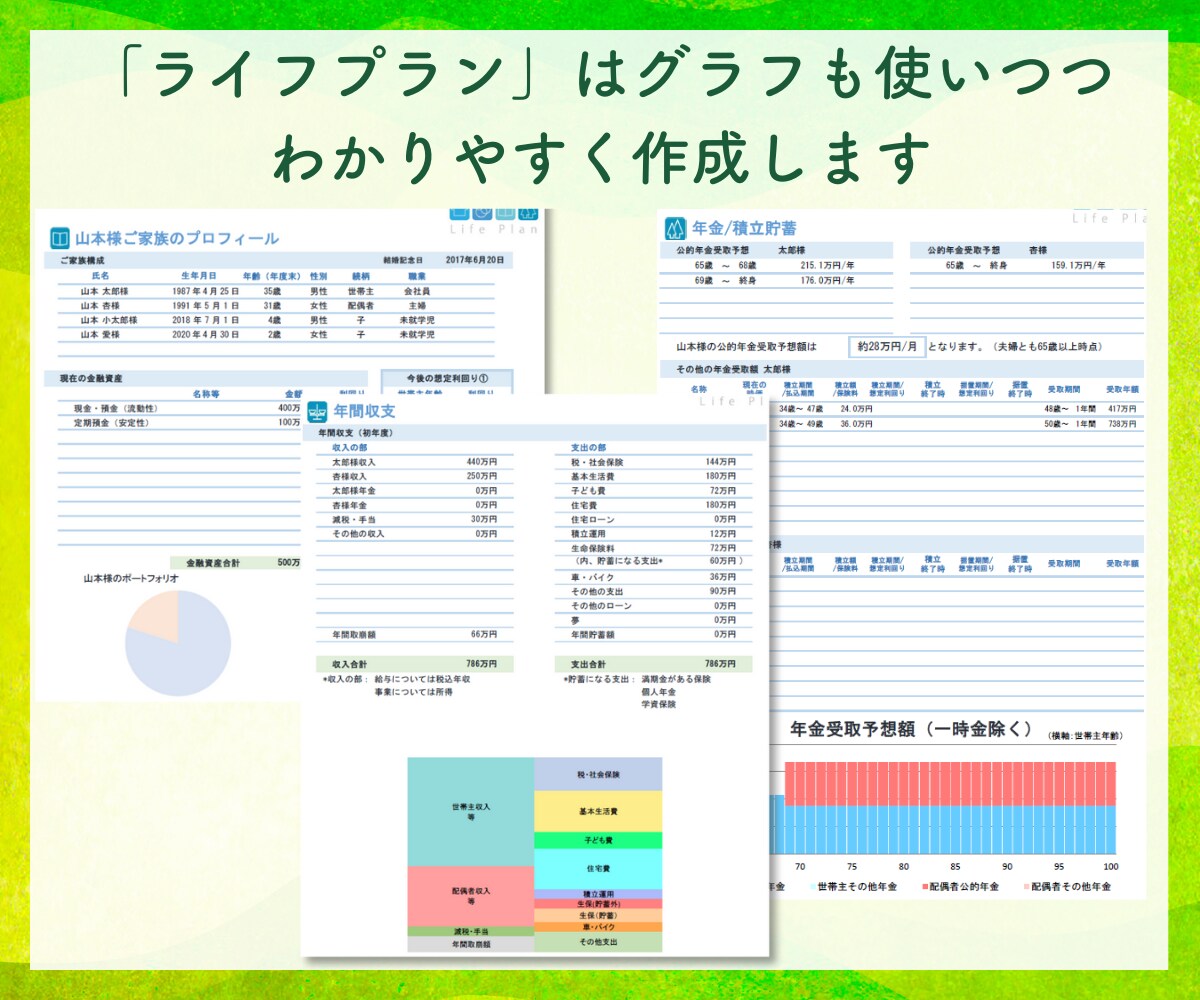Click the 杏様収入 250万円 row

click(x=415, y=476)
